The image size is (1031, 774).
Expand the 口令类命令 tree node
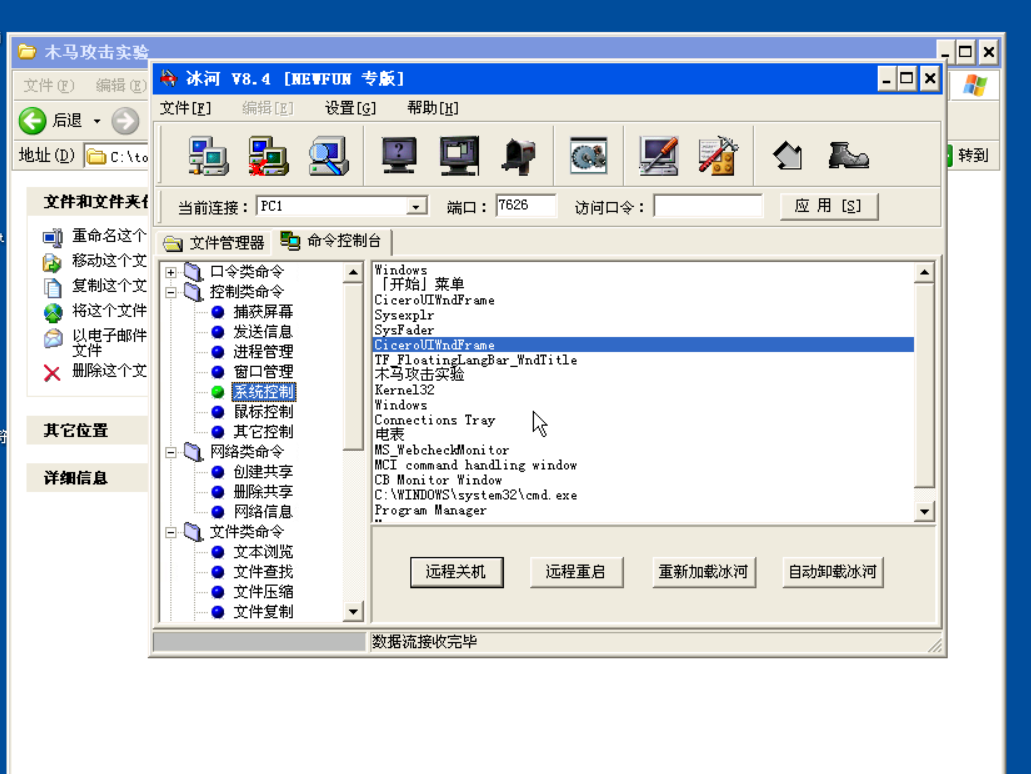click(171, 272)
